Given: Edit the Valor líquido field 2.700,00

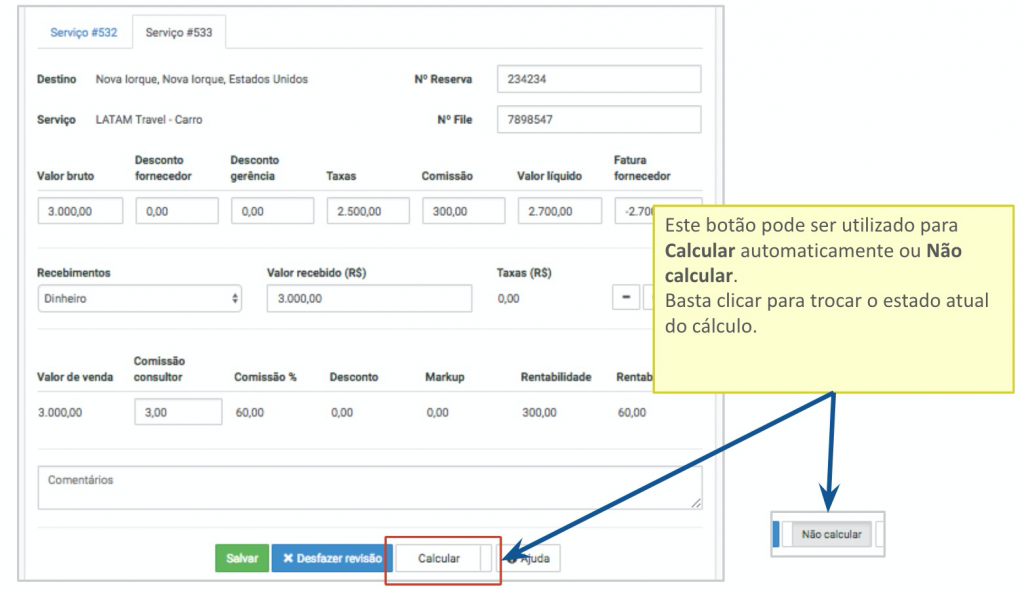Looking at the screenshot, I should [560, 212].
